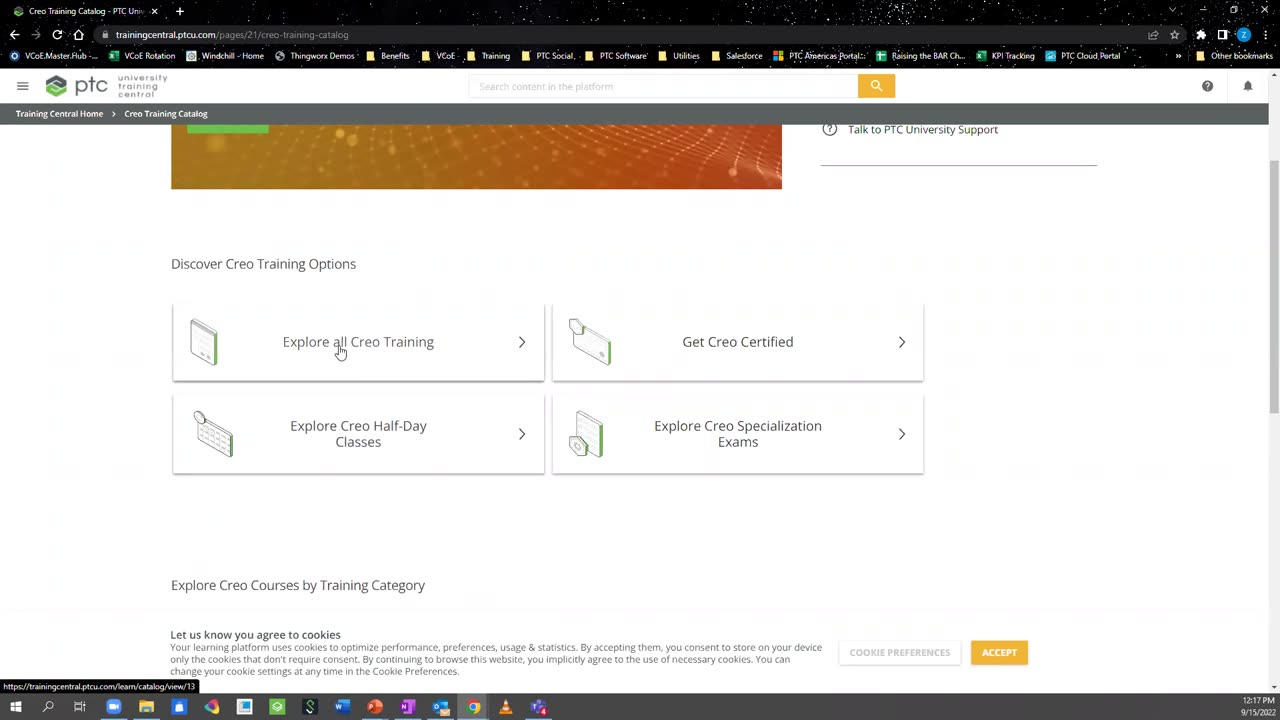Show more bookmarks with the overflow chevron
The width and height of the screenshot is (1280, 720).
(x=1178, y=56)
